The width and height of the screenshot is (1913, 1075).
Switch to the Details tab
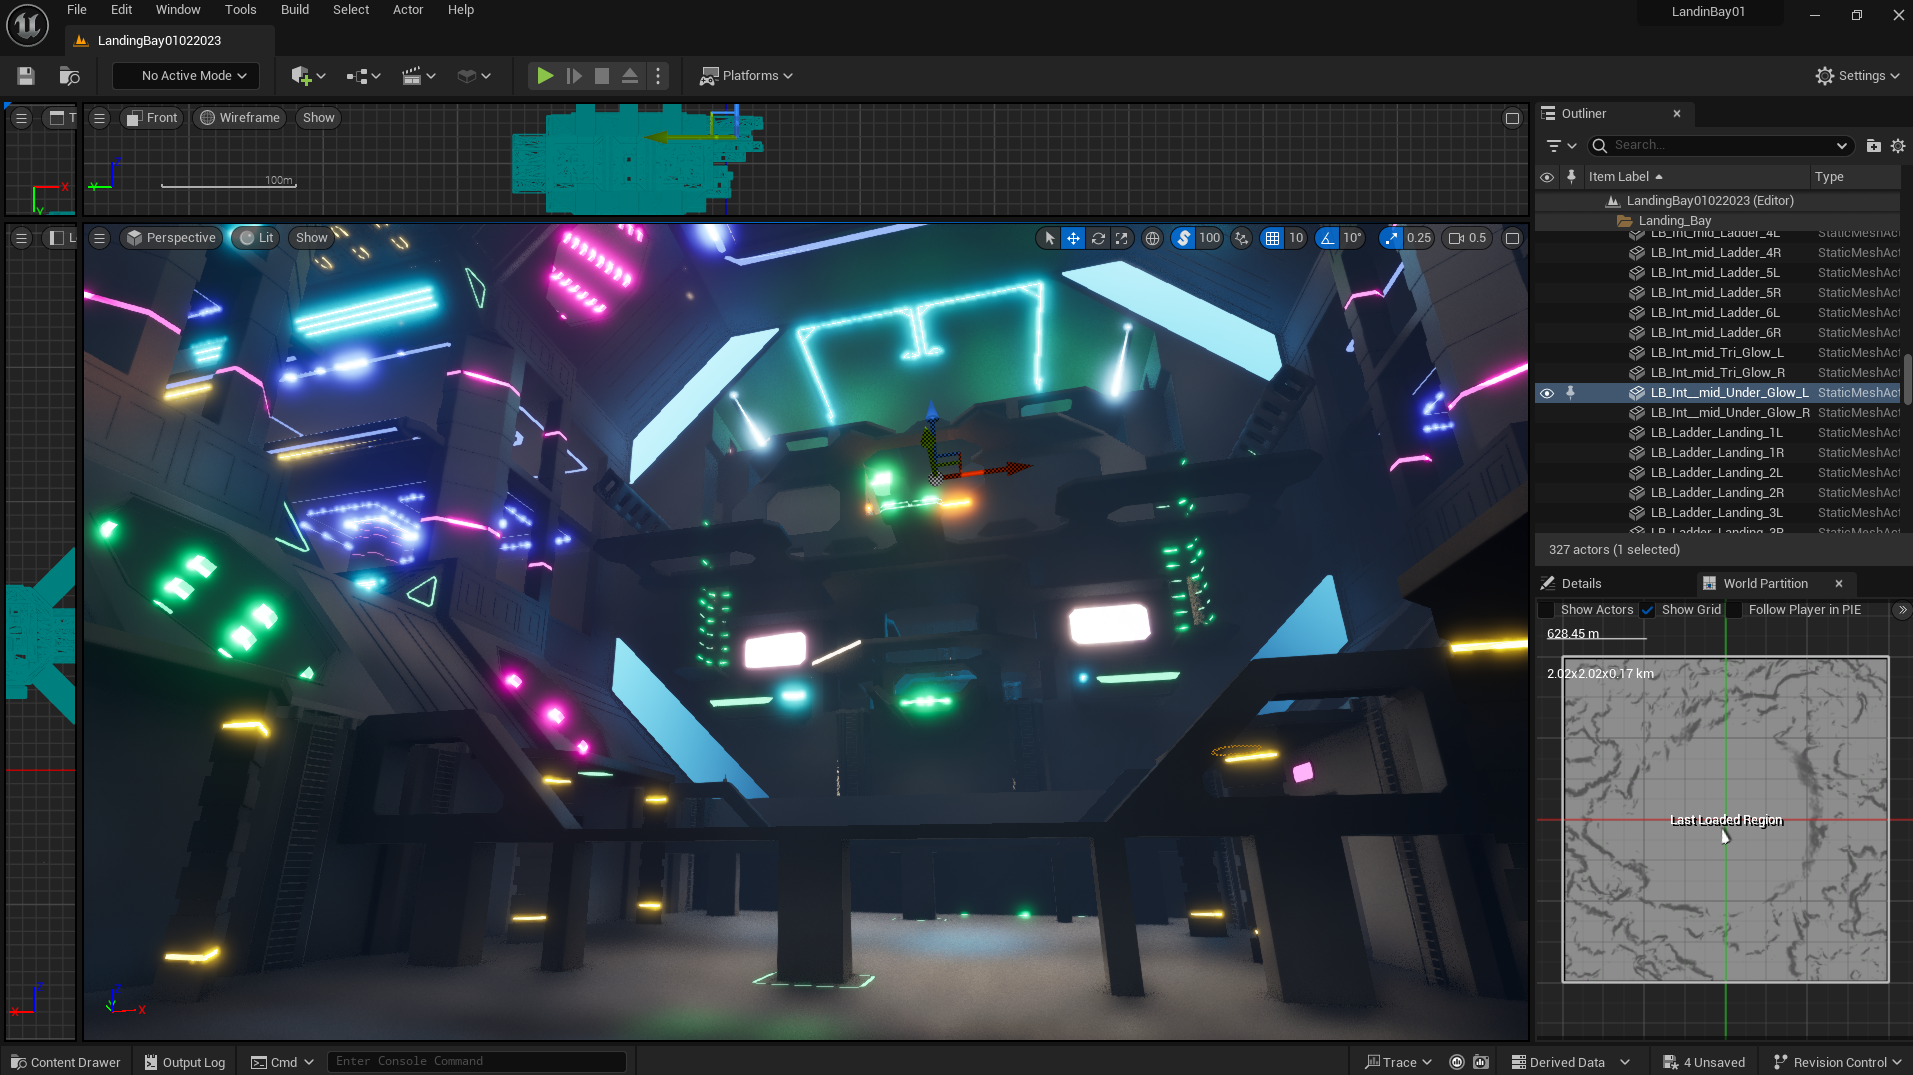point(1580,584)
